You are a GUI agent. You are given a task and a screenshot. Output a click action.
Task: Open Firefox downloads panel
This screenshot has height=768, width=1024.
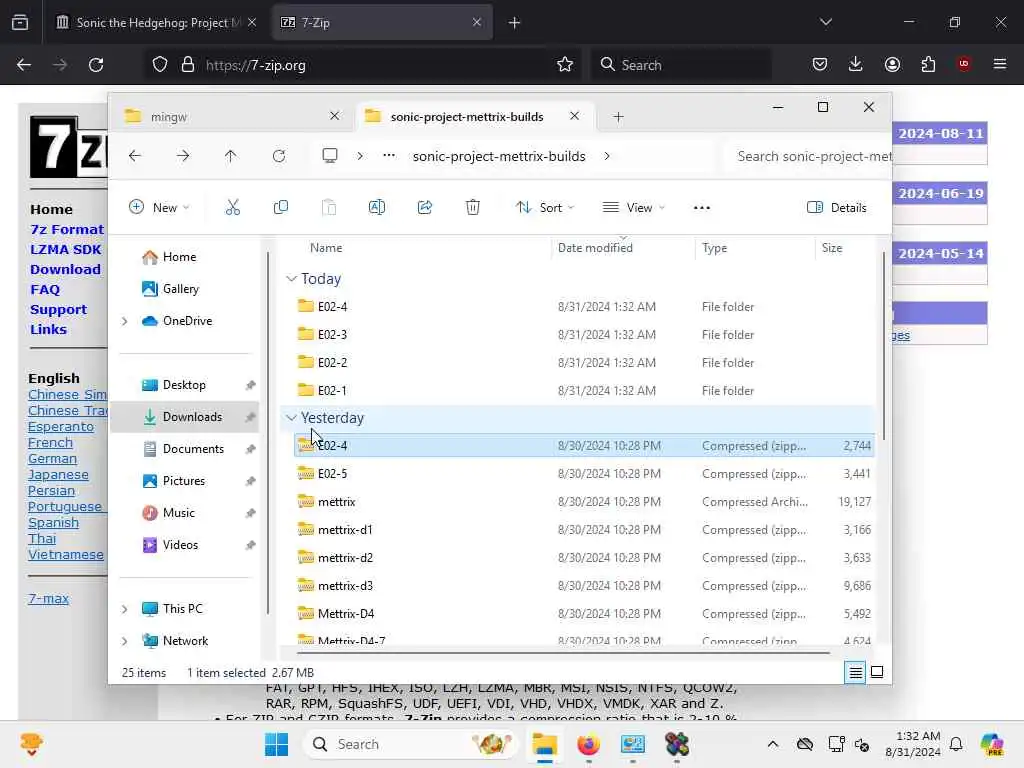856,65
